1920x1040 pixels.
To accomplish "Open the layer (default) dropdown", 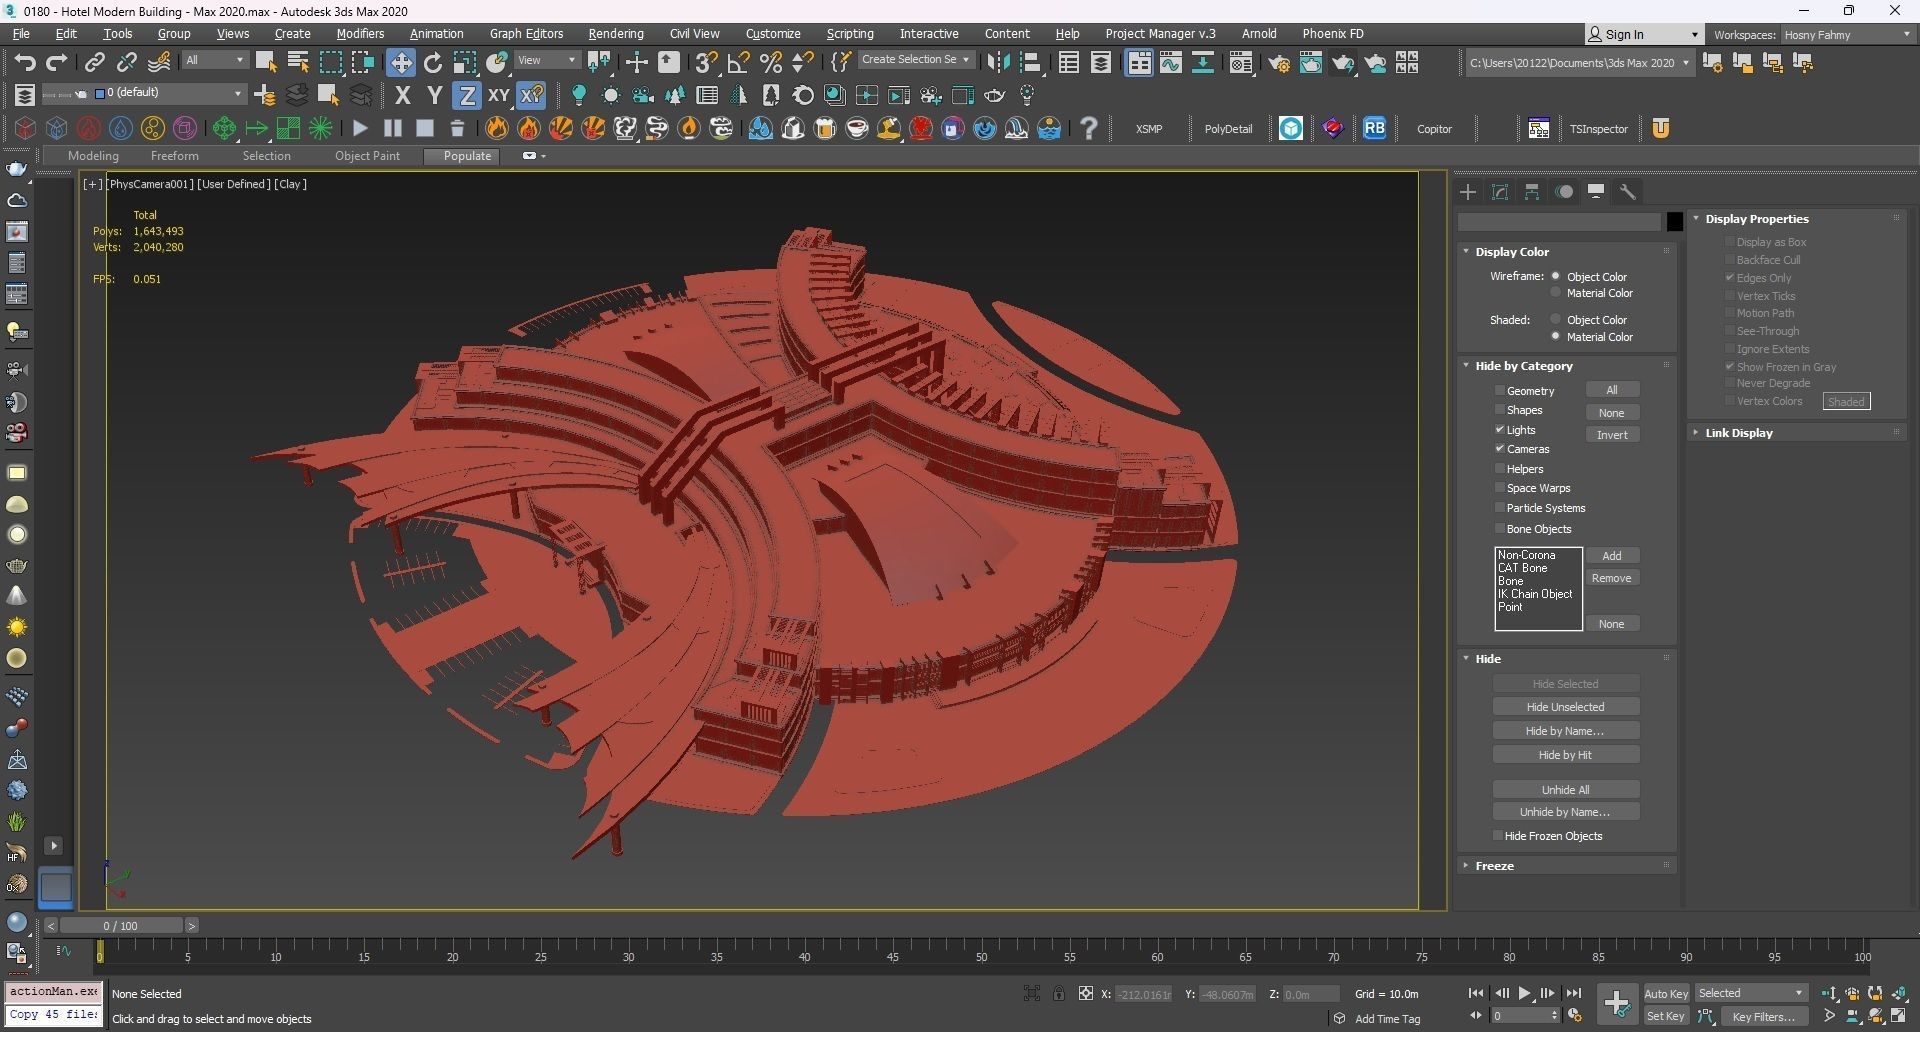I will point(169,93).
